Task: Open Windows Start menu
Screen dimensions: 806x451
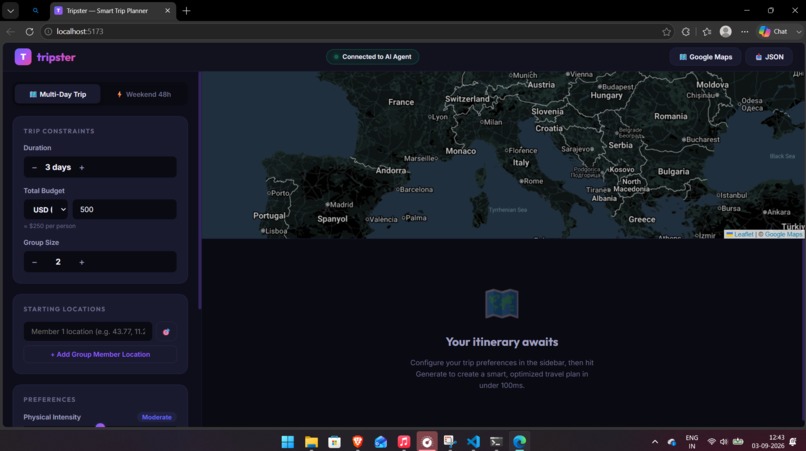Action: tap(288, 441)
